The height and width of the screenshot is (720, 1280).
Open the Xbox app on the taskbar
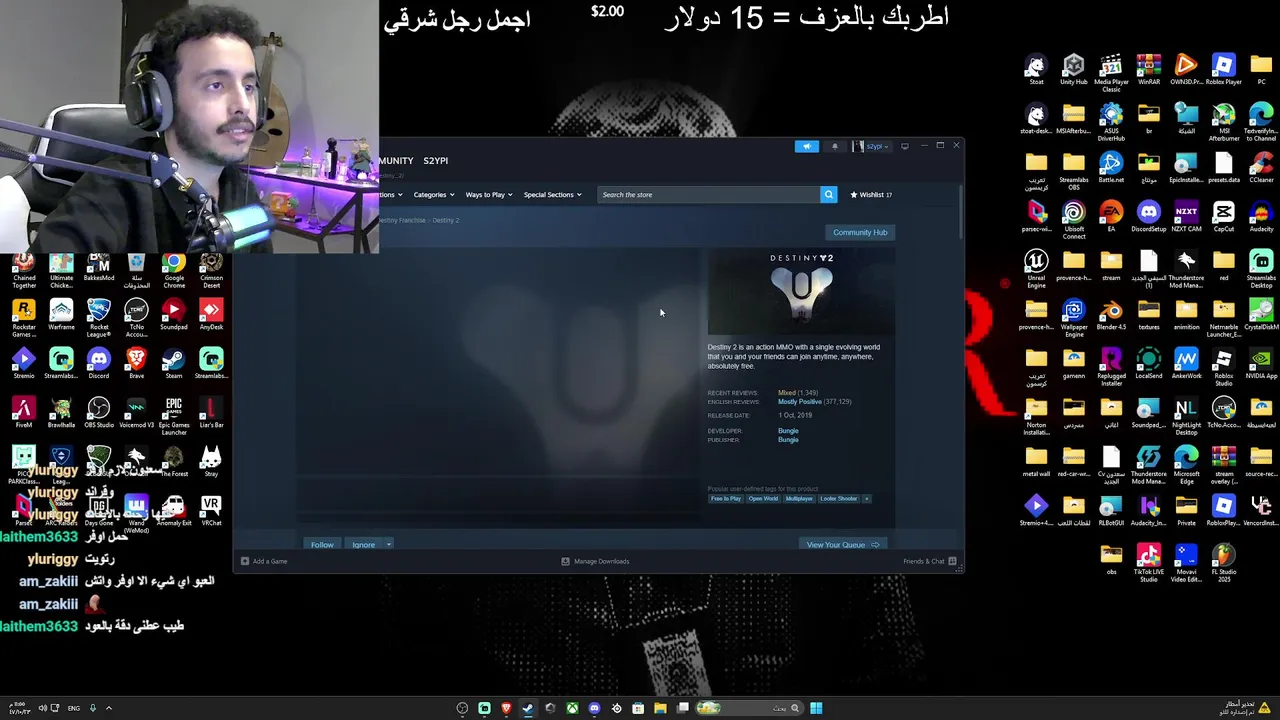point(572,708)
